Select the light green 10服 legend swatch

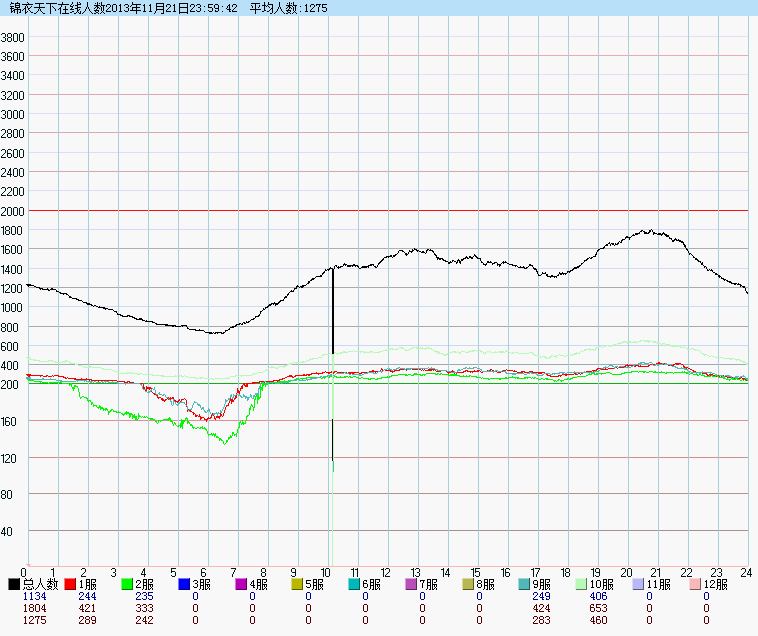583,584
